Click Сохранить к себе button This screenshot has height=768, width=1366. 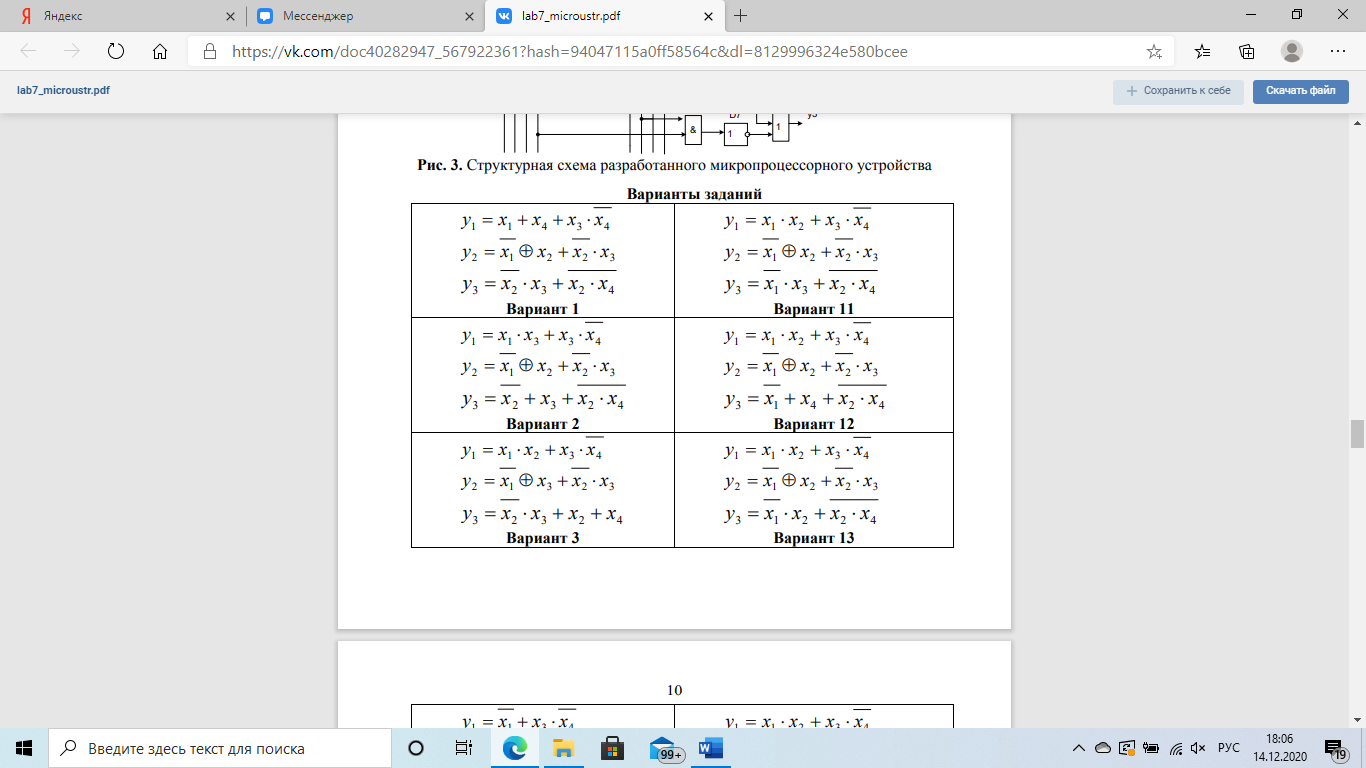1178,91
